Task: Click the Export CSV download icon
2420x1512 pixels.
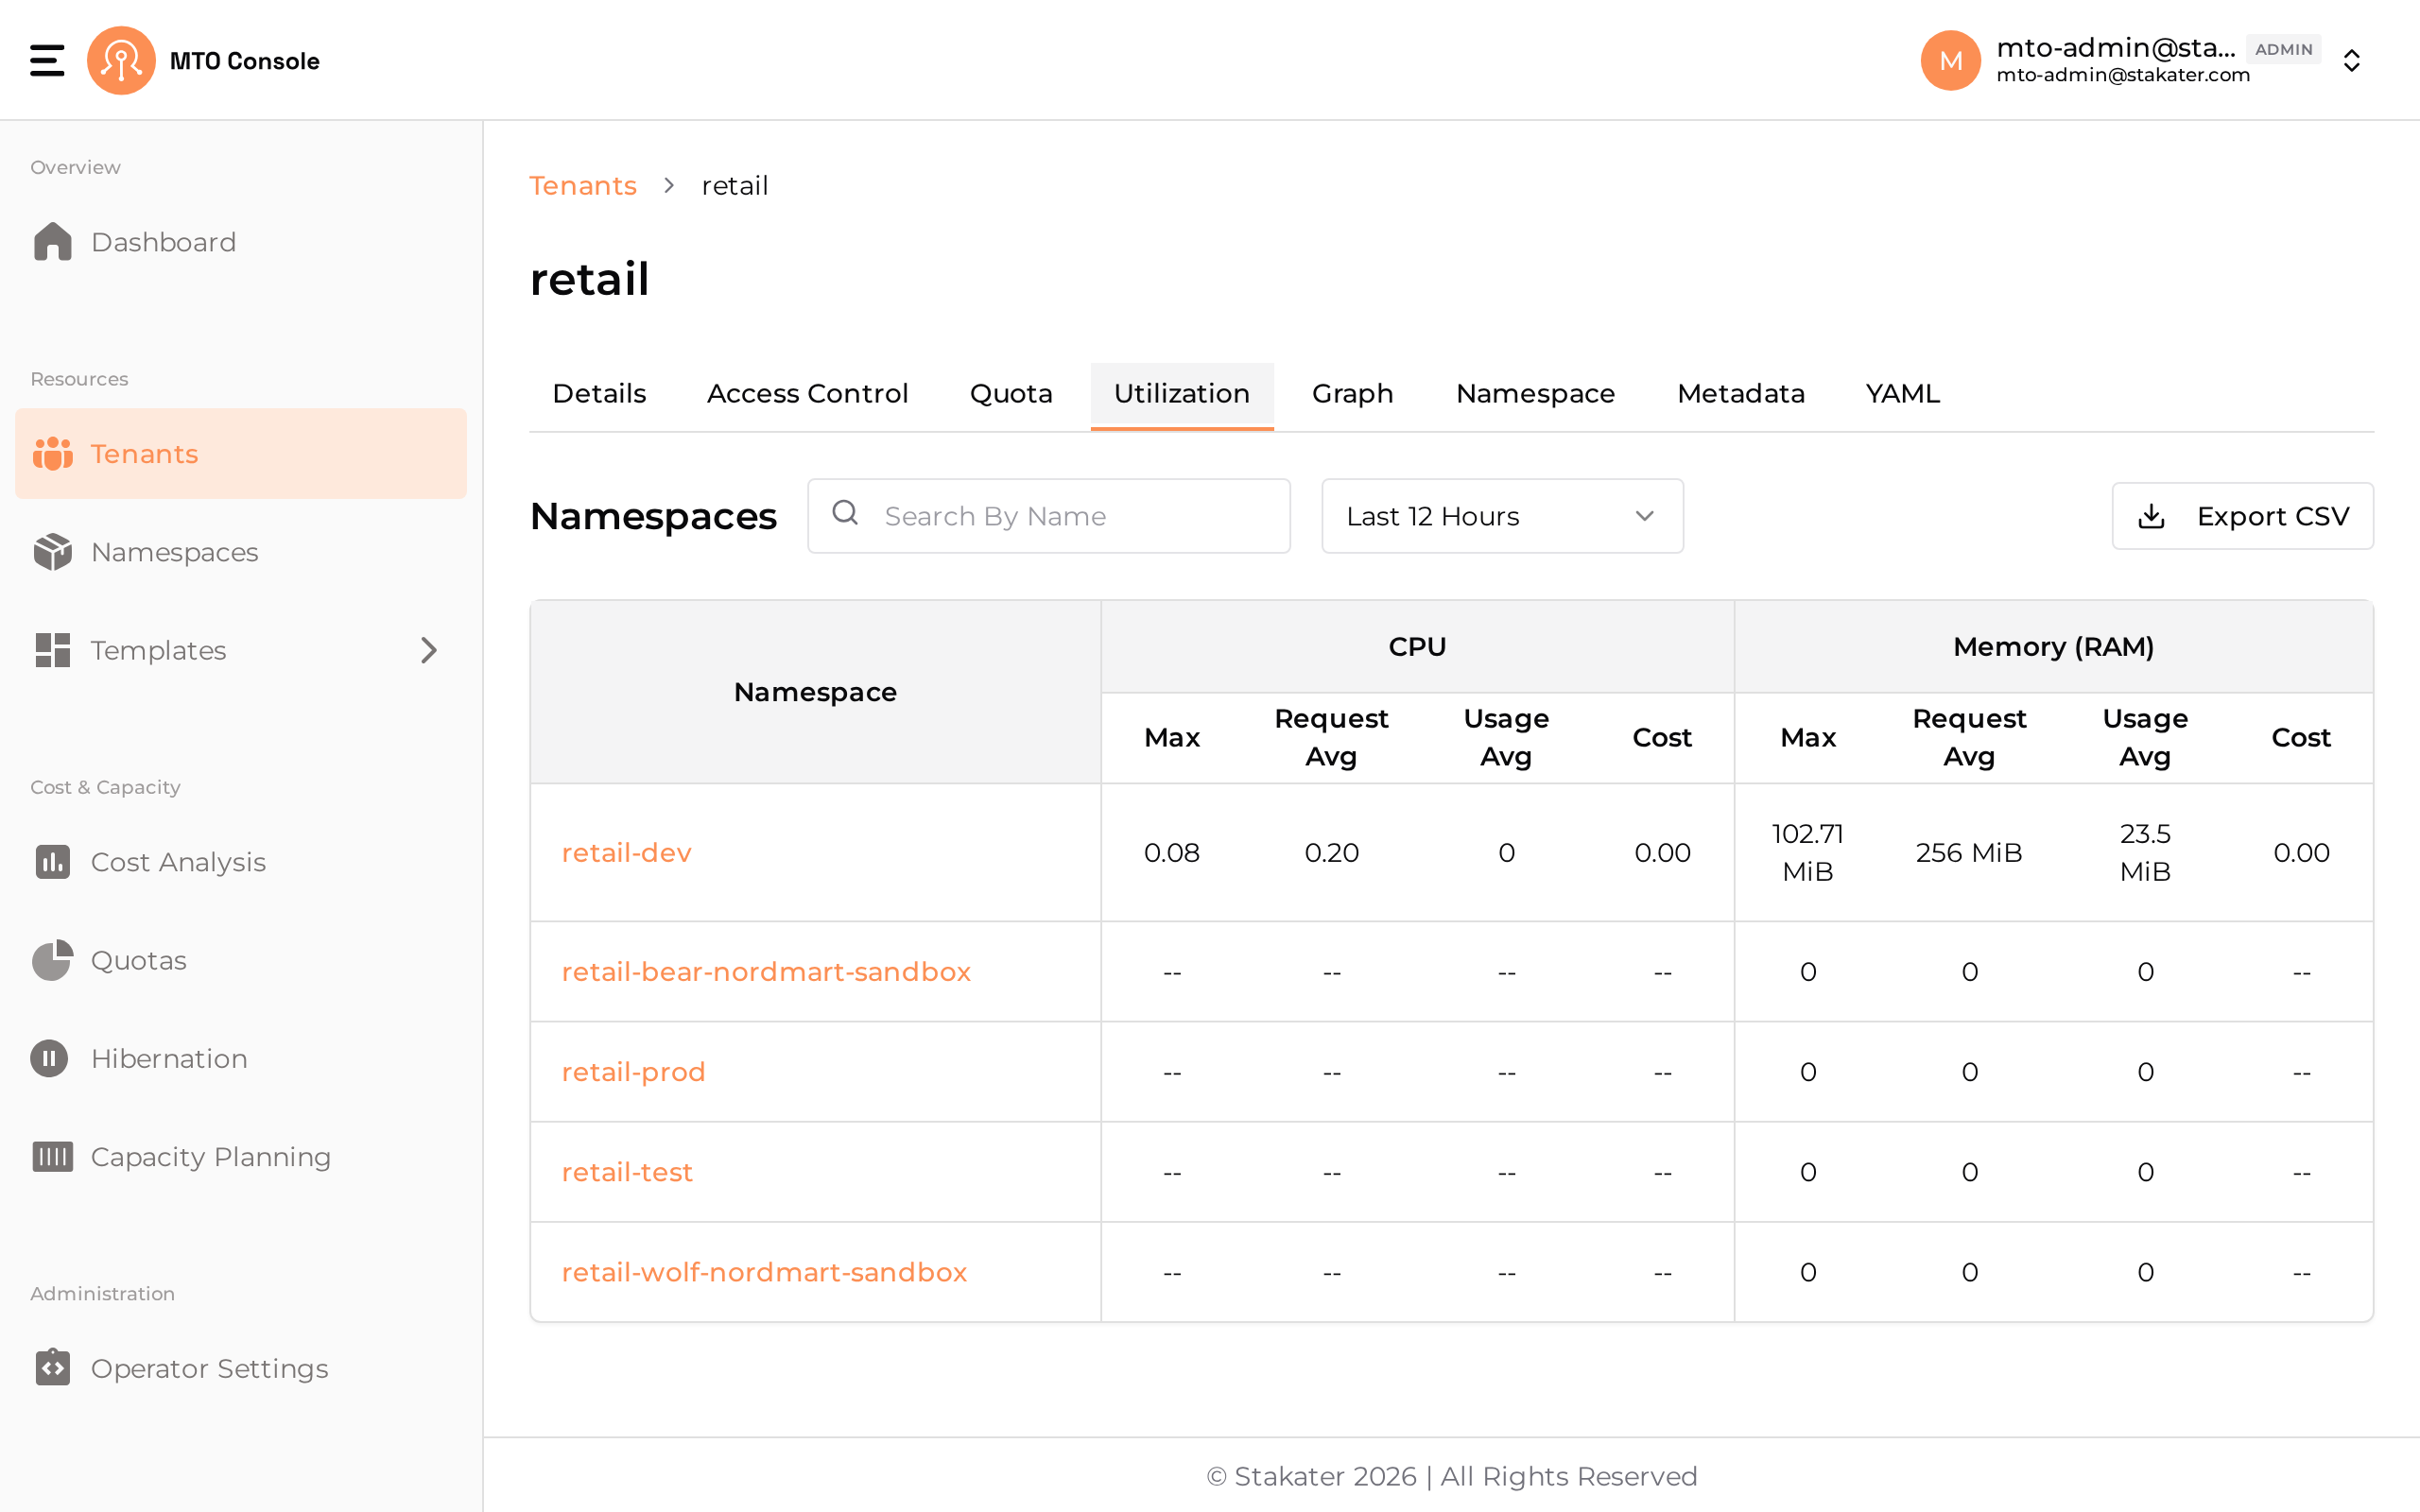Action: pos(2151,516)
